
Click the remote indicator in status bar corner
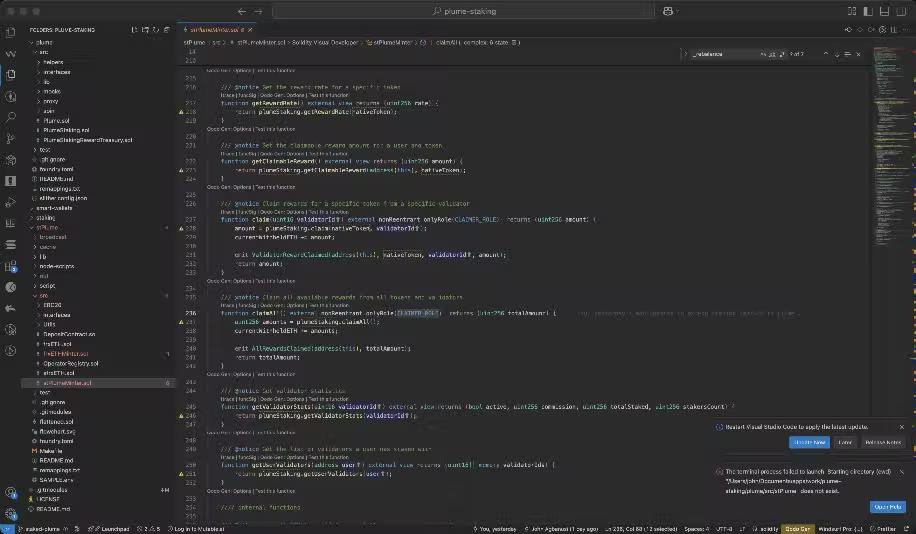pos(6,529)
